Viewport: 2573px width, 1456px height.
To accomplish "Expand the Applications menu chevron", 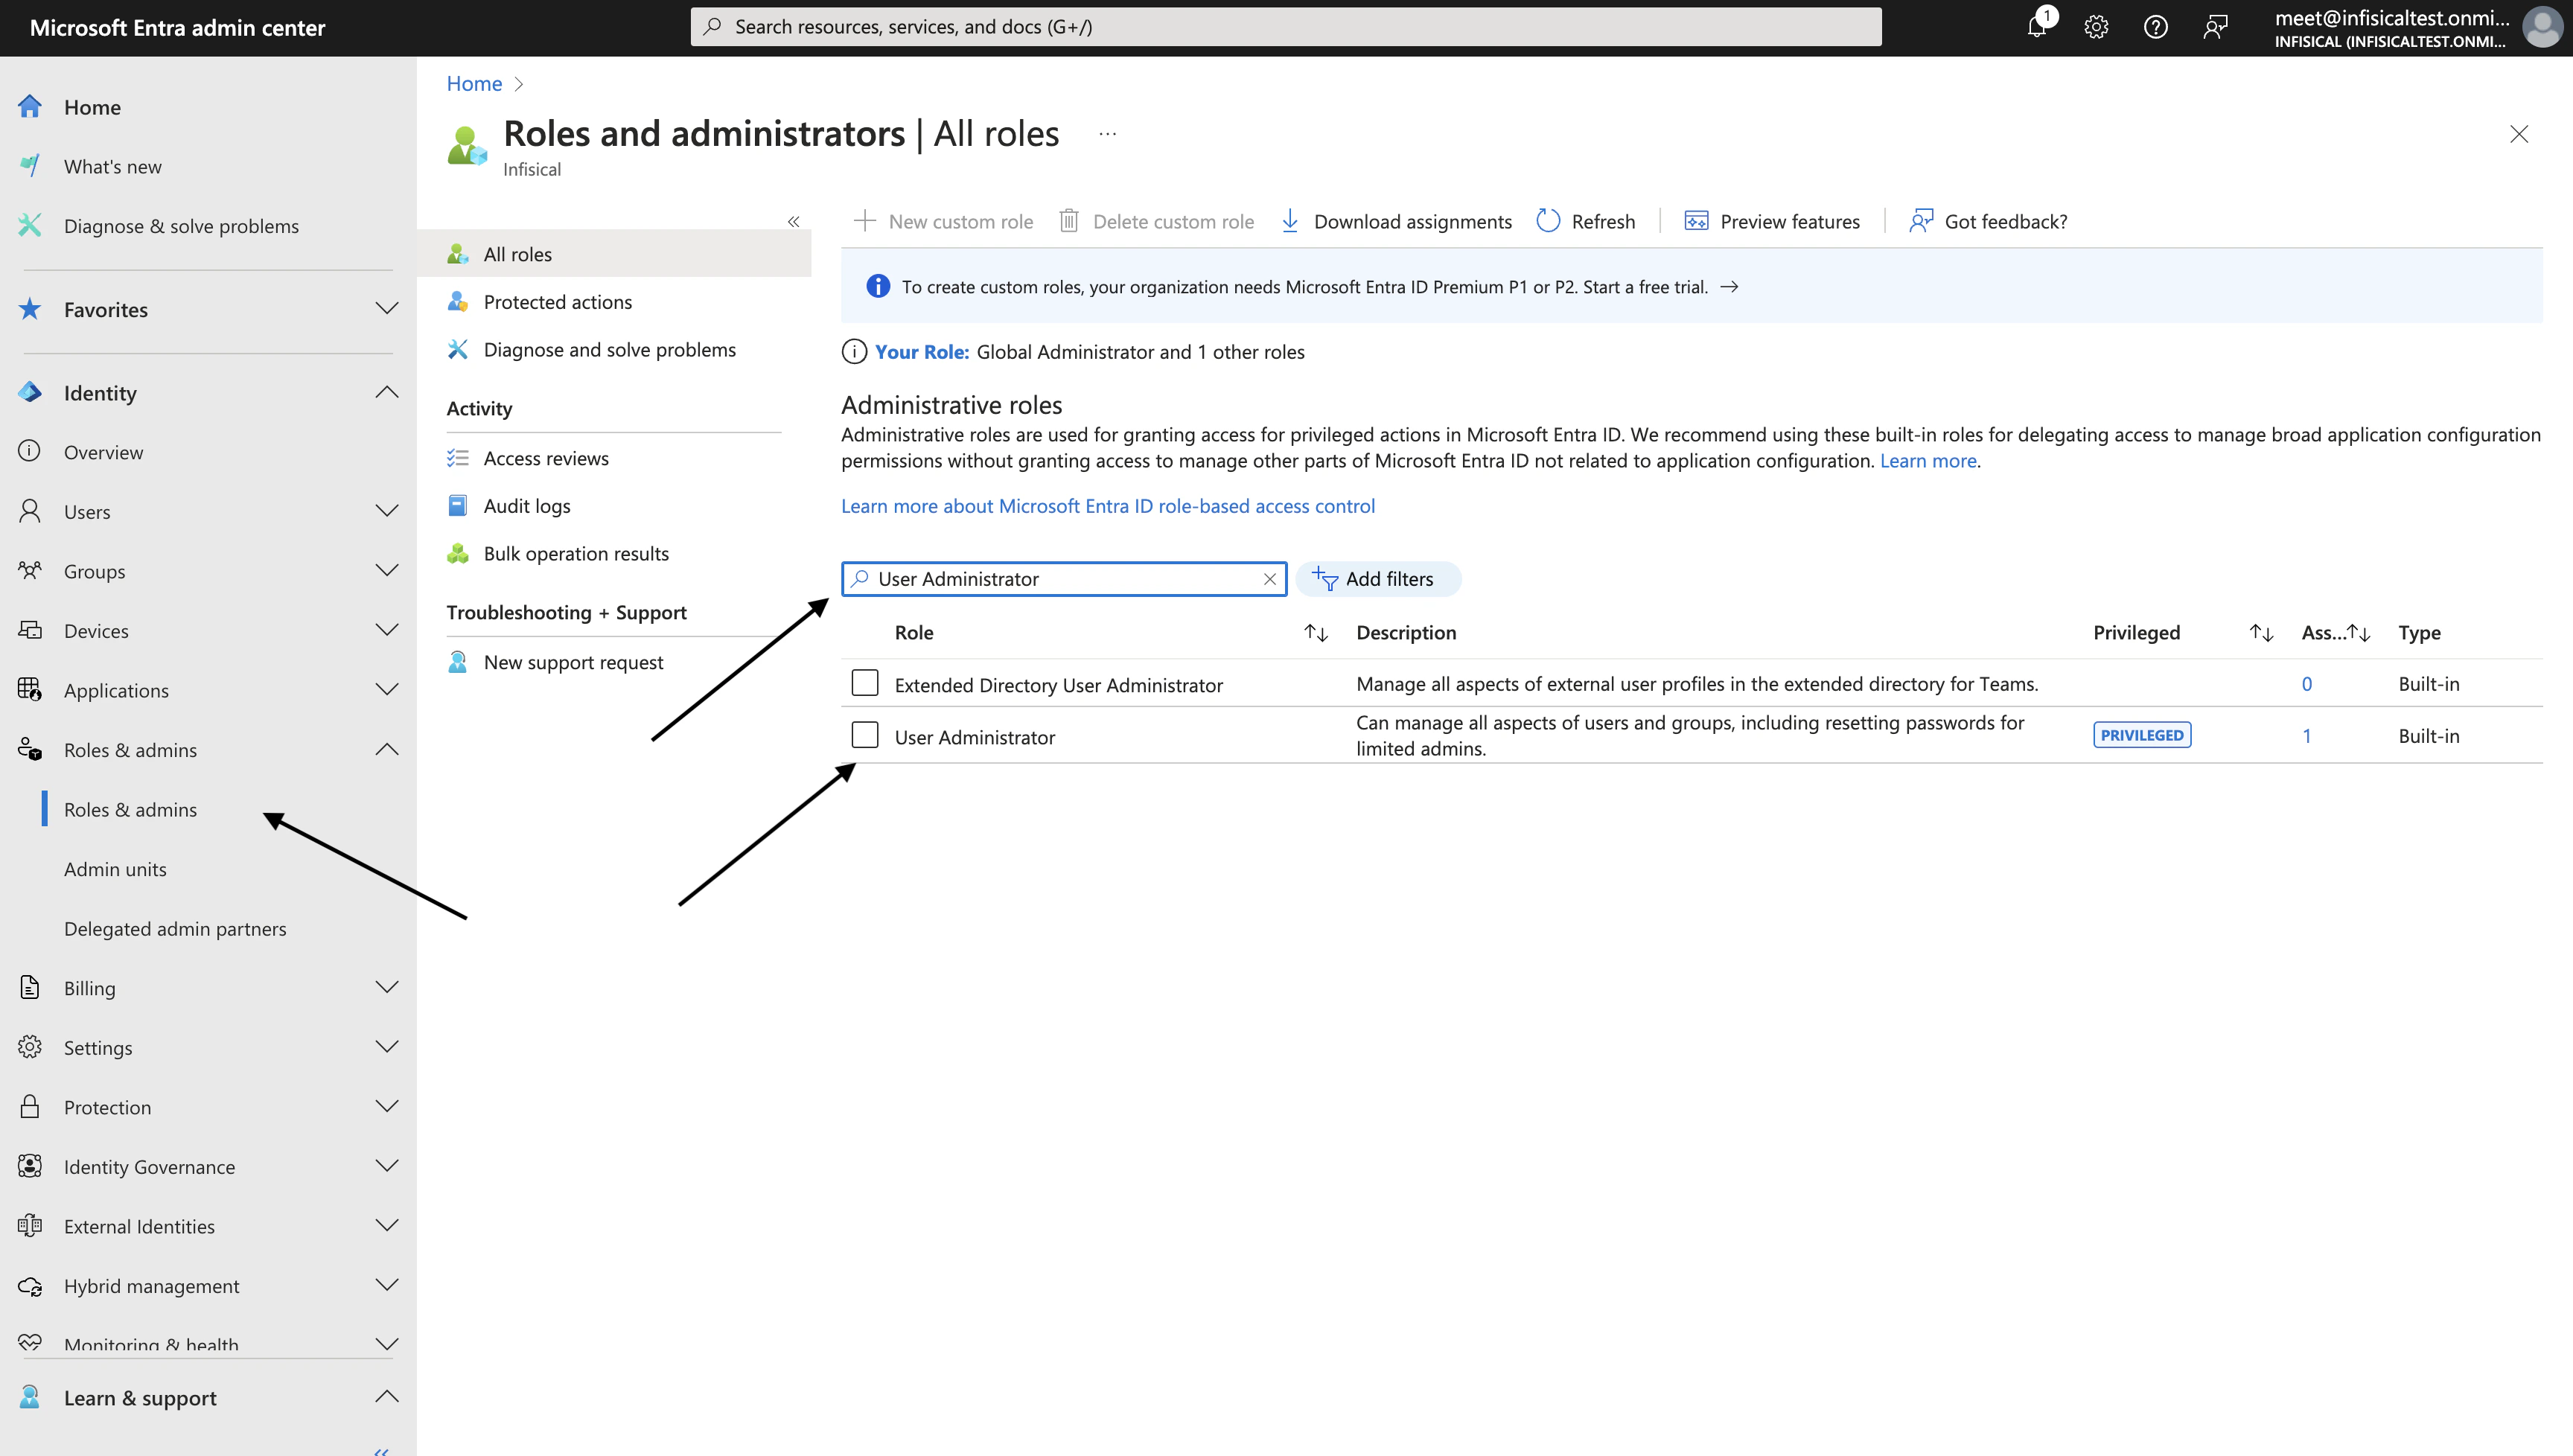I will click(x=386, y=689).
